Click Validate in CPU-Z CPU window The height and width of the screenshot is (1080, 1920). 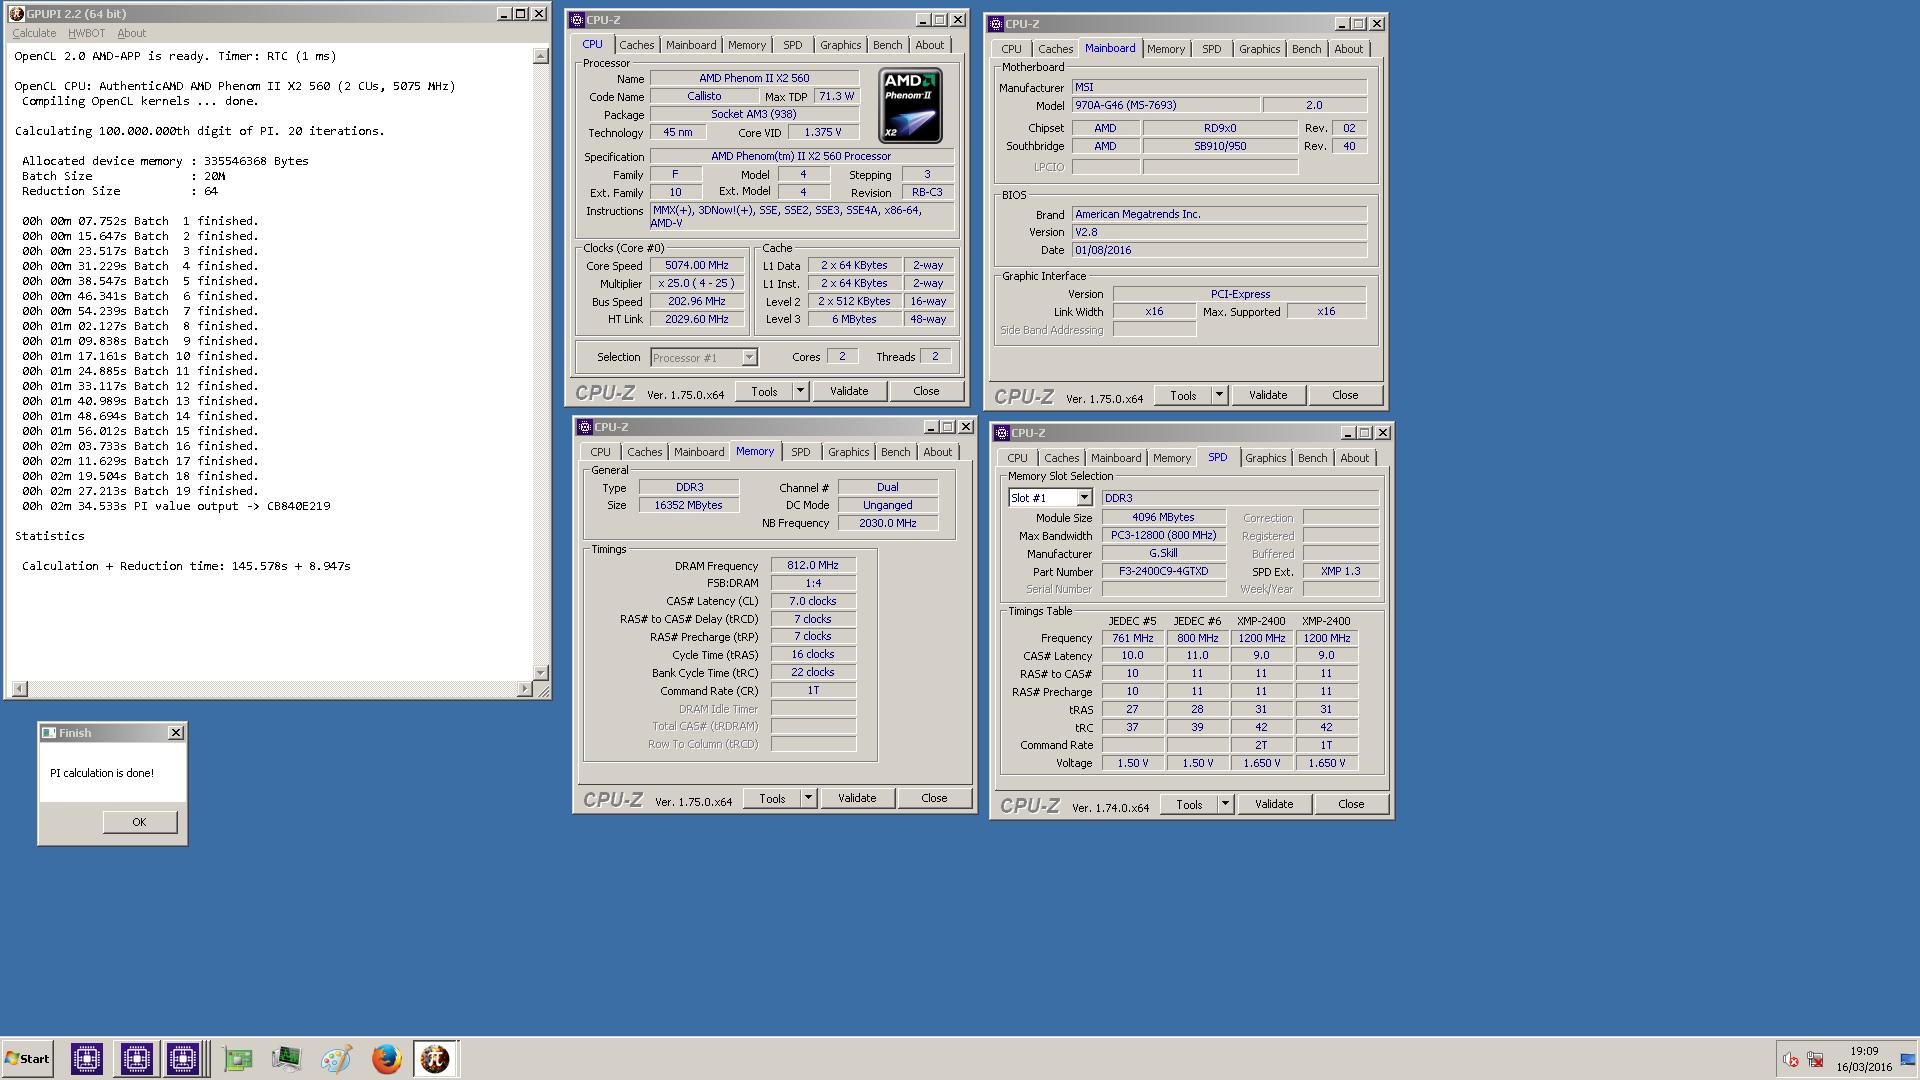pyautogui.click(x=849, y=391)
